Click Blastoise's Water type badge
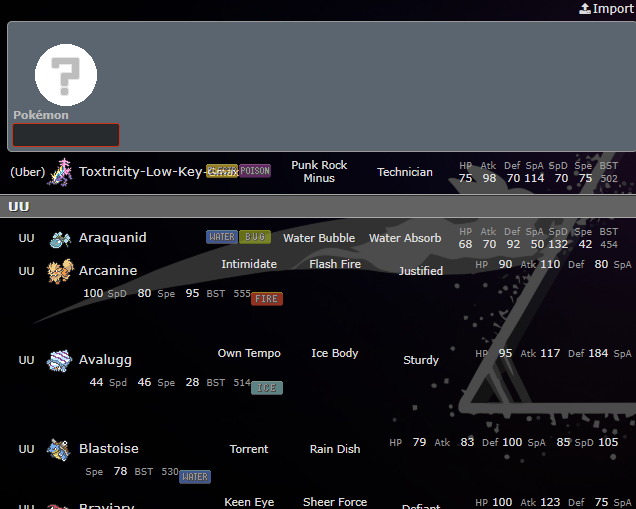 tap(195, 477)
